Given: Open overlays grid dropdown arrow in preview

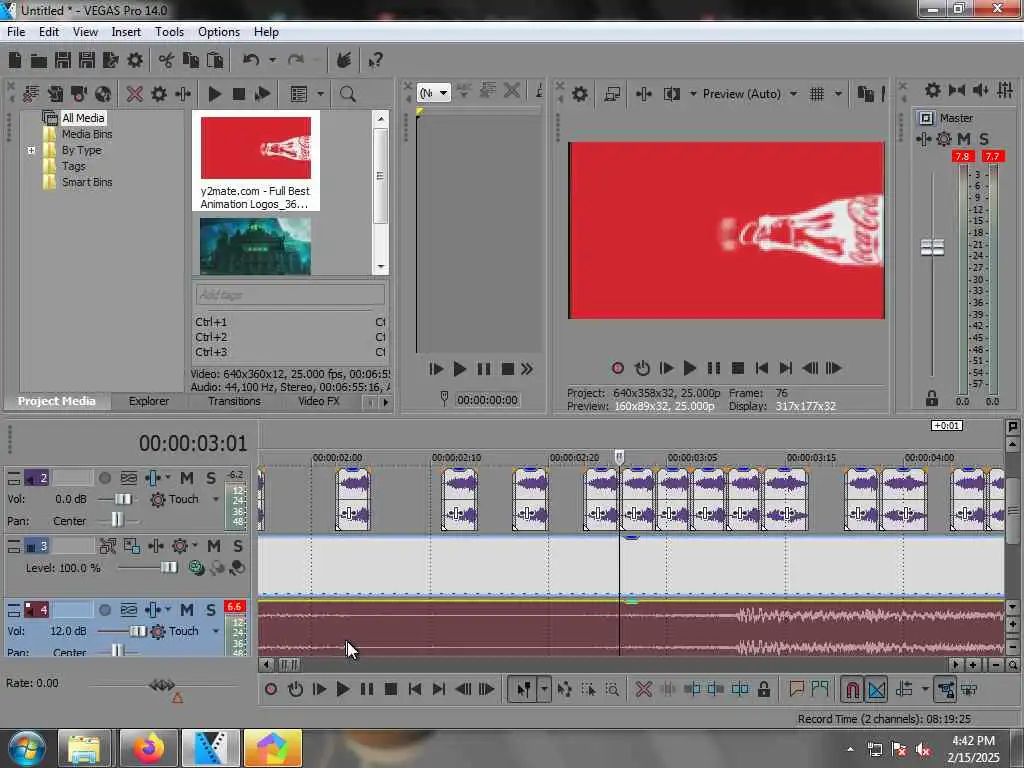Looking at the screenshot, I should click(x=838, y=94).
